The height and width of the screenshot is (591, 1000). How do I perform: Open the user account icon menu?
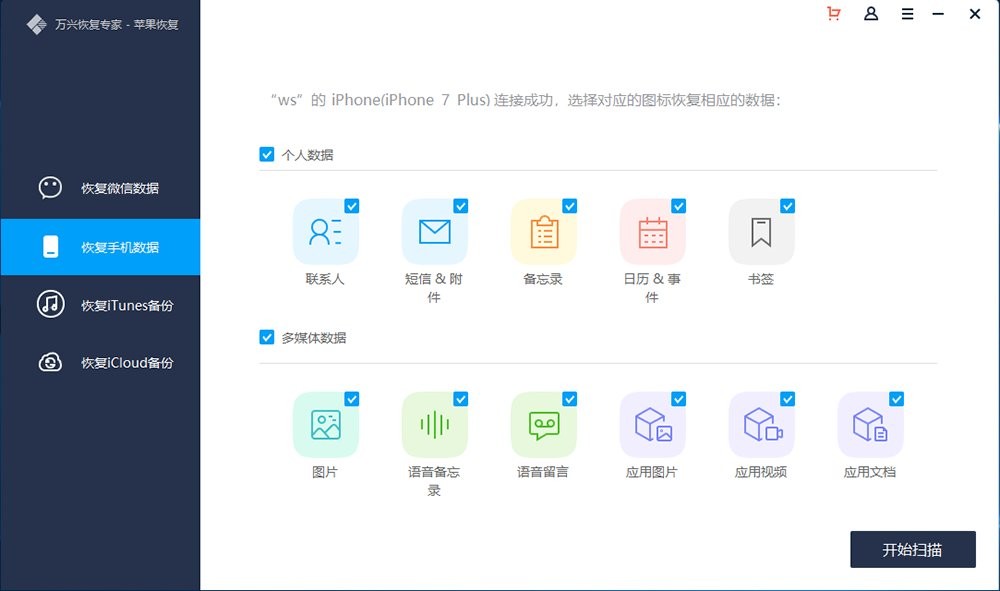click(871, 14)
